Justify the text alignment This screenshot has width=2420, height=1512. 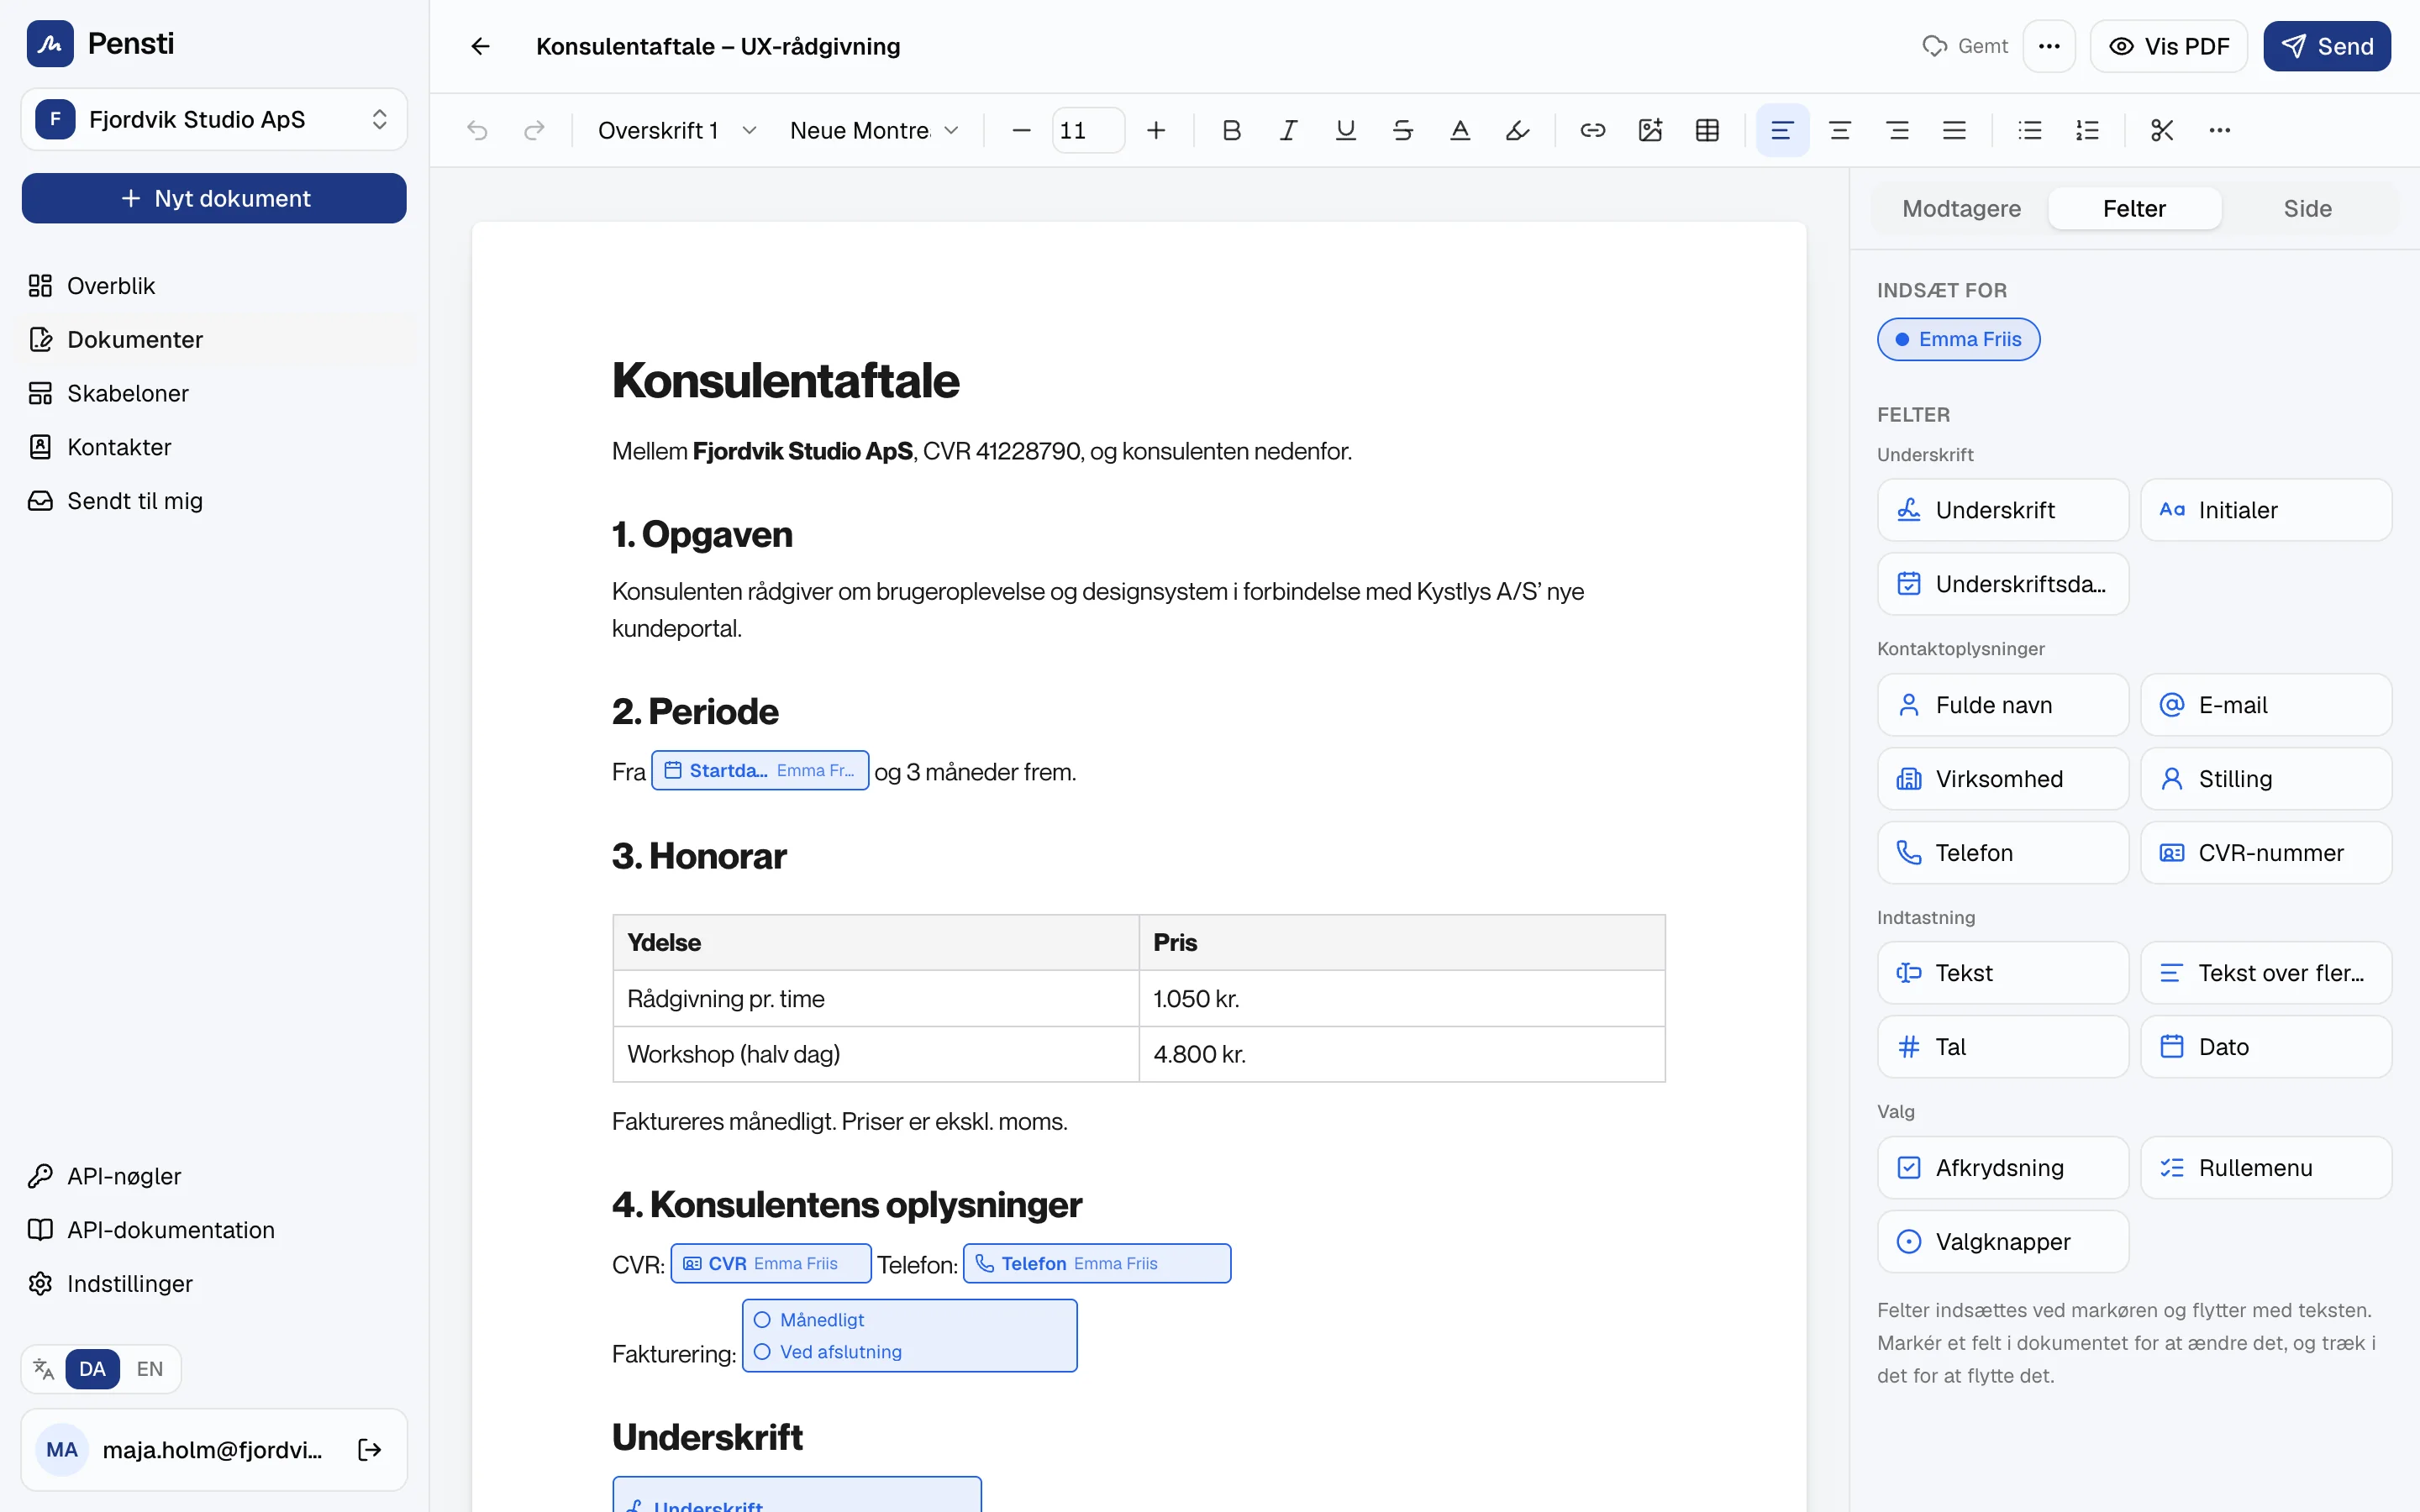(1954, 130)
